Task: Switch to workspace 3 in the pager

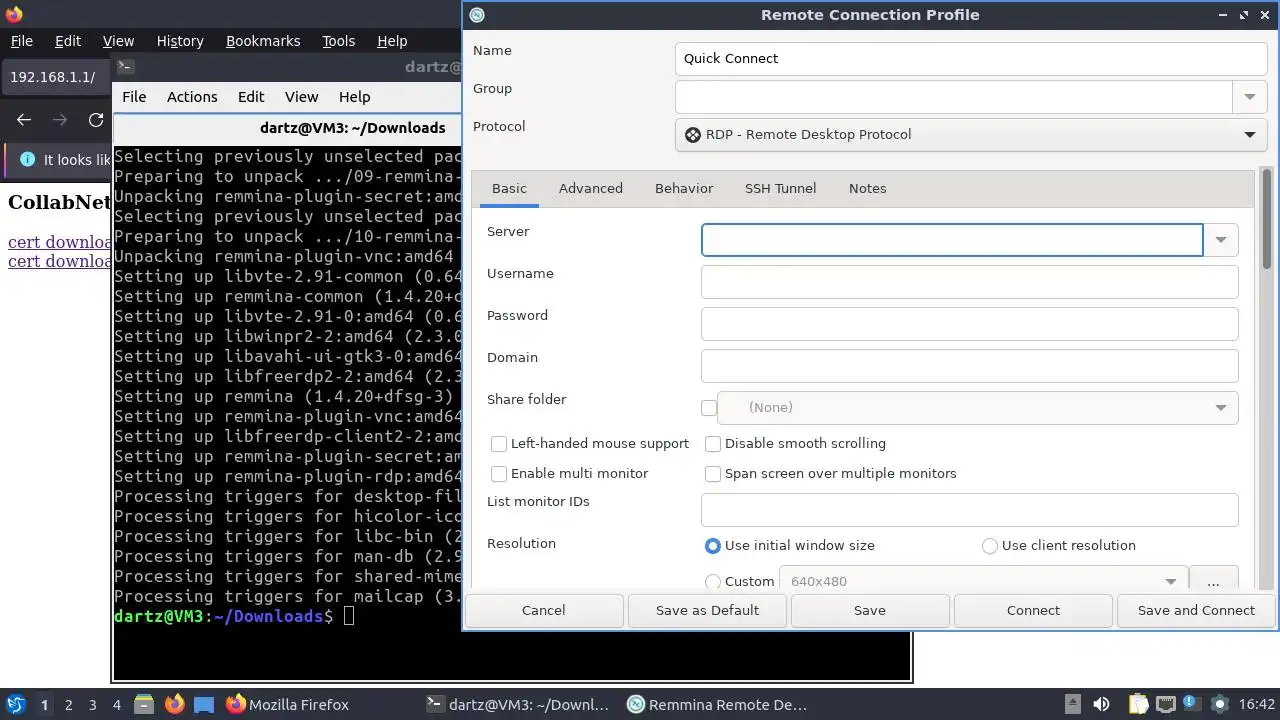Action: tap(92, 704)
